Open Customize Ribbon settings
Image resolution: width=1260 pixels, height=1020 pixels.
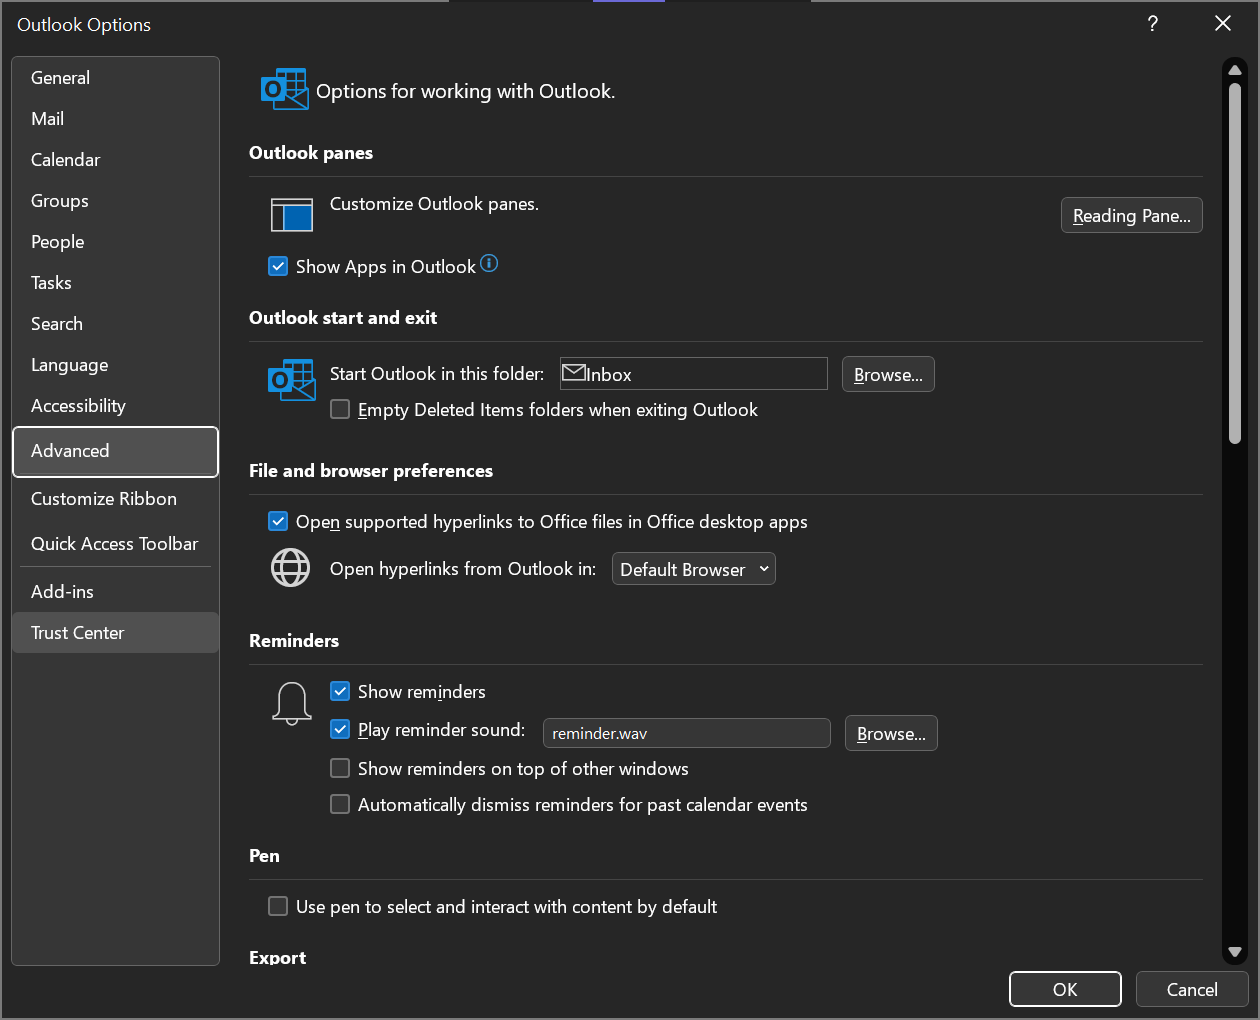115,499
